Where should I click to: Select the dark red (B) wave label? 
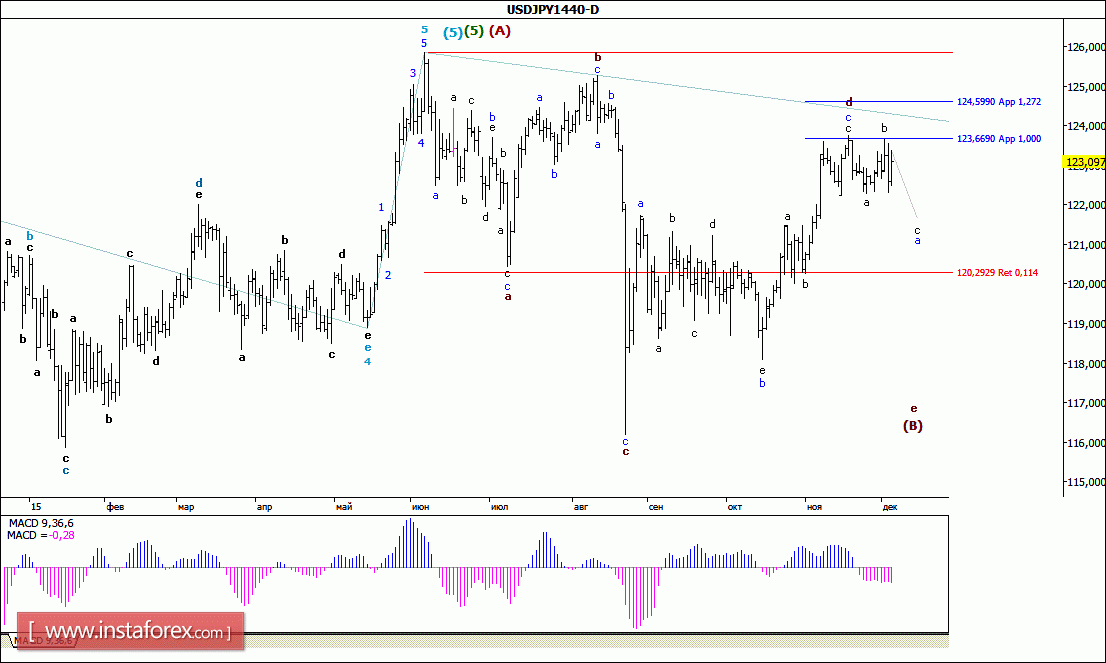coord(913,425)
